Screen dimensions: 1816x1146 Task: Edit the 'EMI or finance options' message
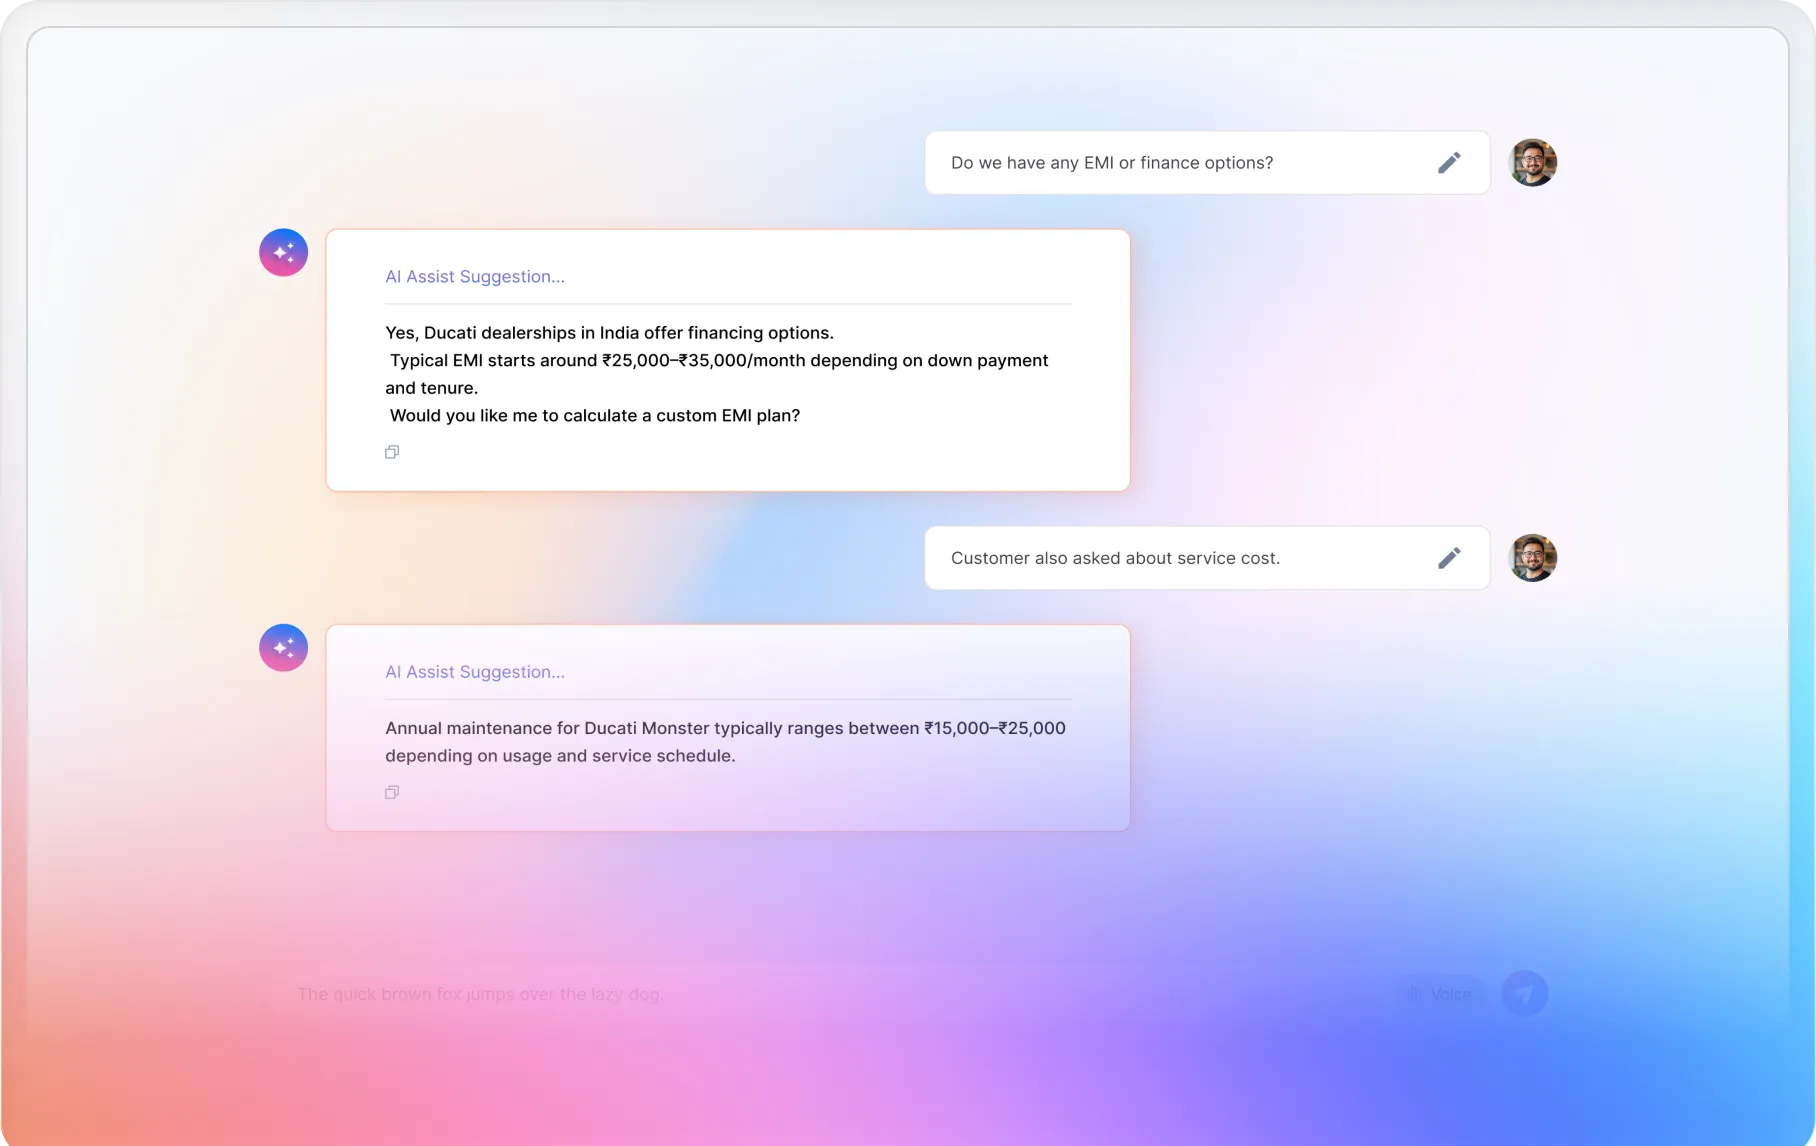tap(1449, 163)
